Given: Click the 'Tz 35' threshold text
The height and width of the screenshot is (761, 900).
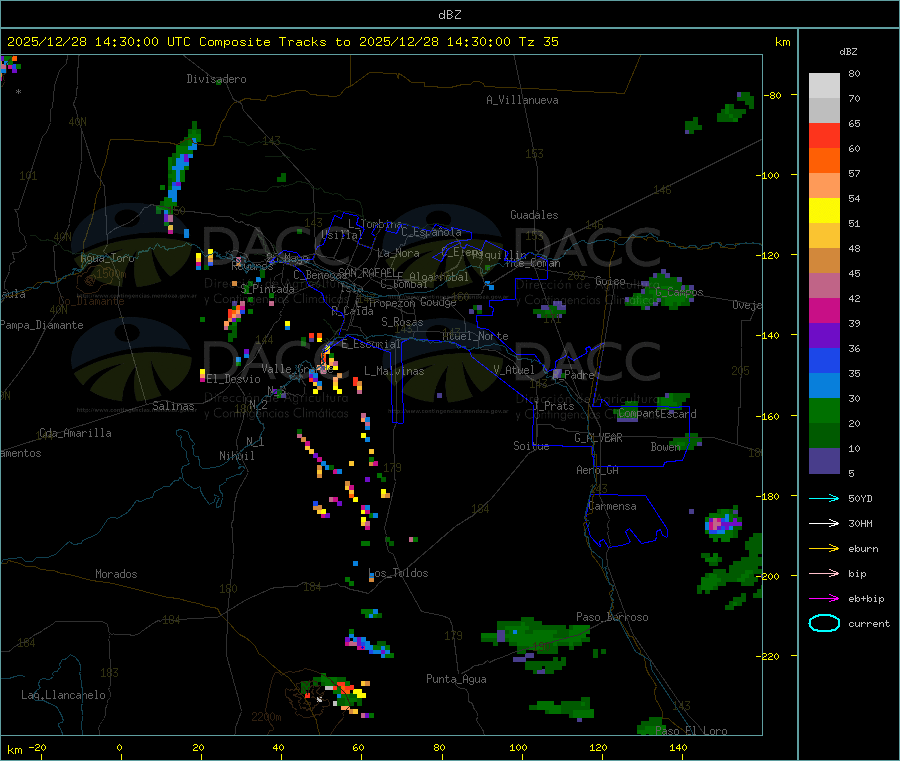Looking at the screenshot, I should point(538,42).
